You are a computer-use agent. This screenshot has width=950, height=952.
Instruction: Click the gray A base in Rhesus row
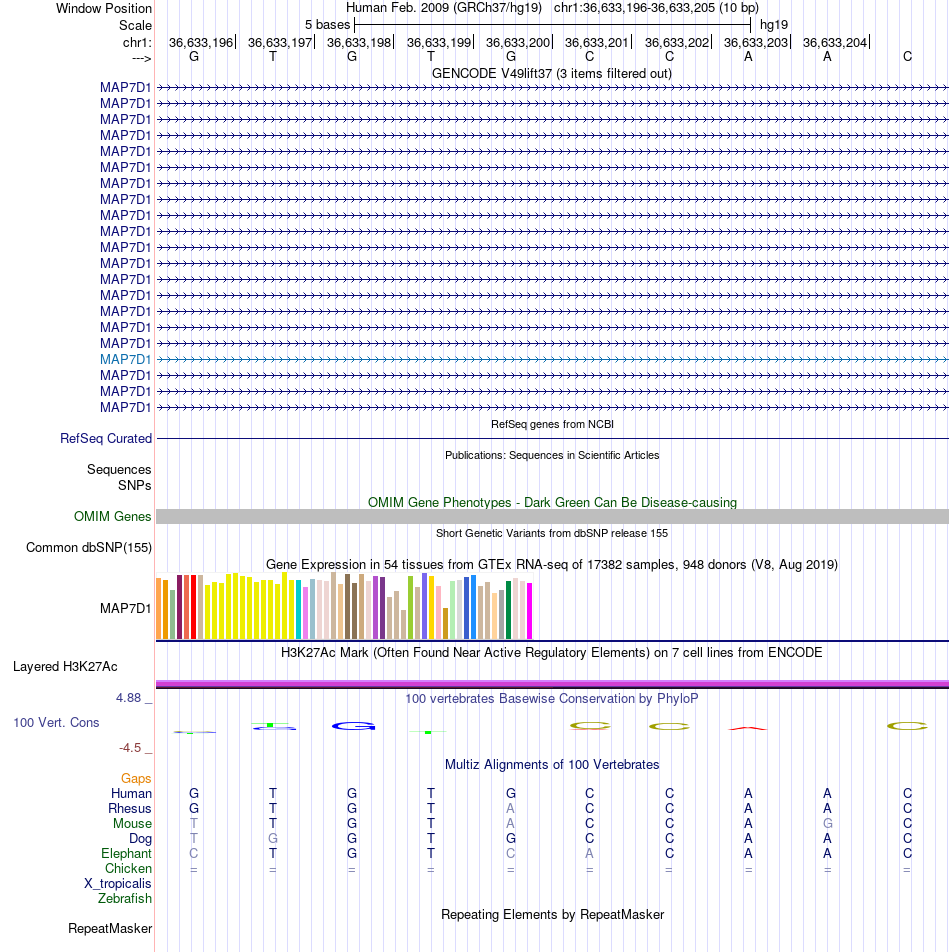coord(511,809)
